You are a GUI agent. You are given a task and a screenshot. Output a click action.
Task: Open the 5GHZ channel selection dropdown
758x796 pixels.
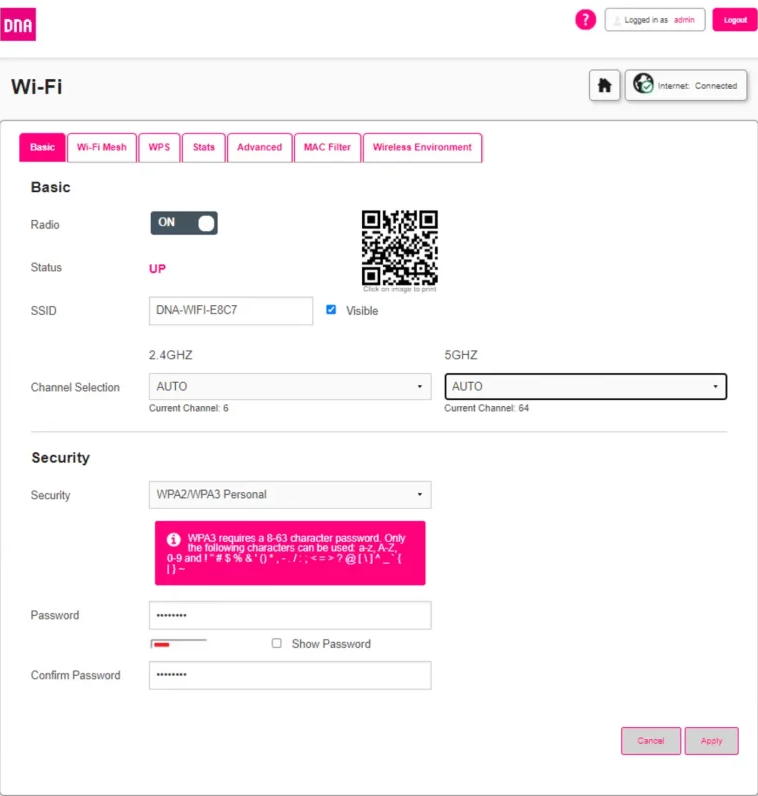pos(585,386)
